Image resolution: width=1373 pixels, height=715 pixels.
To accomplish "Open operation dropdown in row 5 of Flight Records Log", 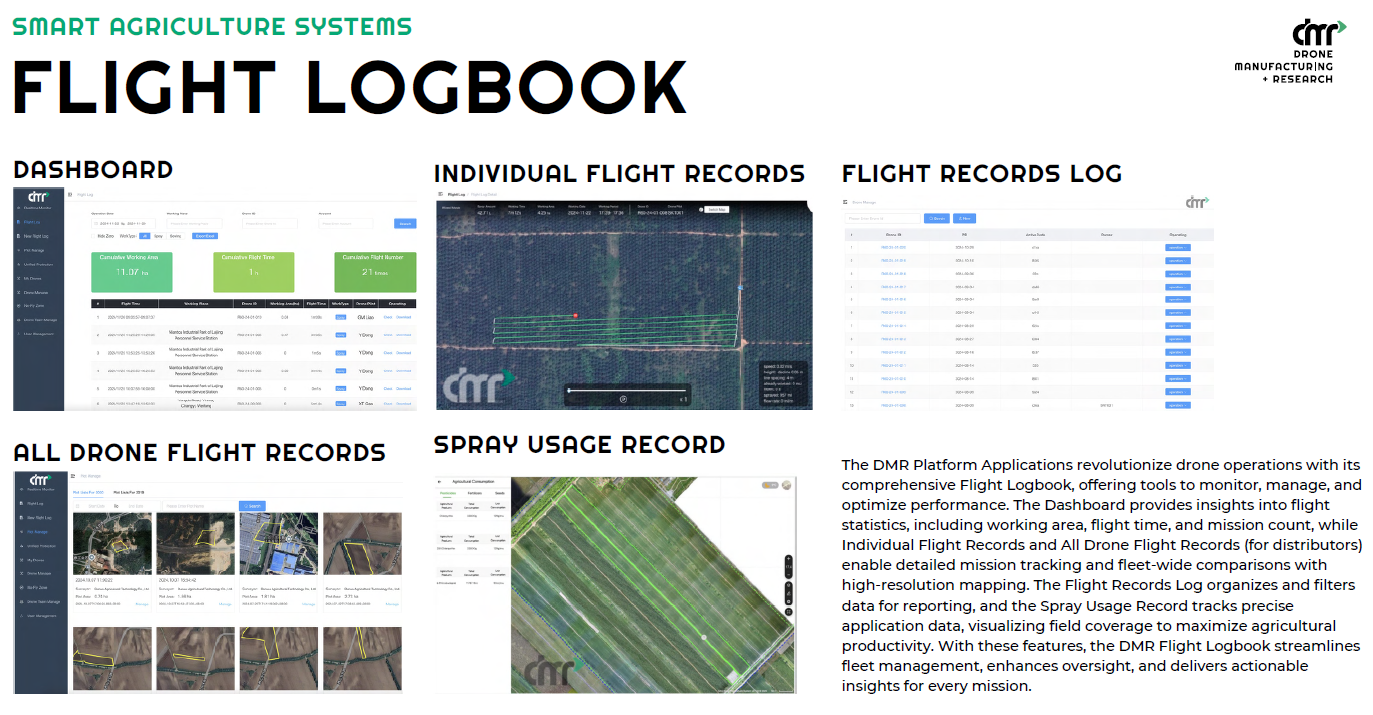I will [1178, 299].
